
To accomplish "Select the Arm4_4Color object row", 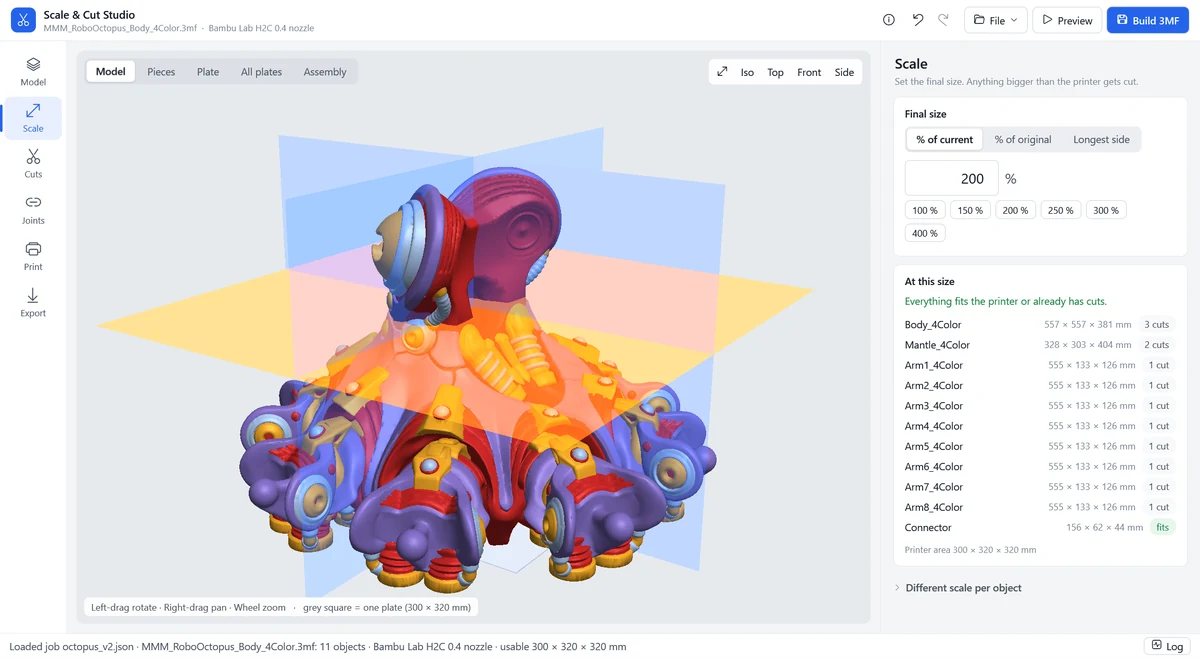I will [1040, 426].
